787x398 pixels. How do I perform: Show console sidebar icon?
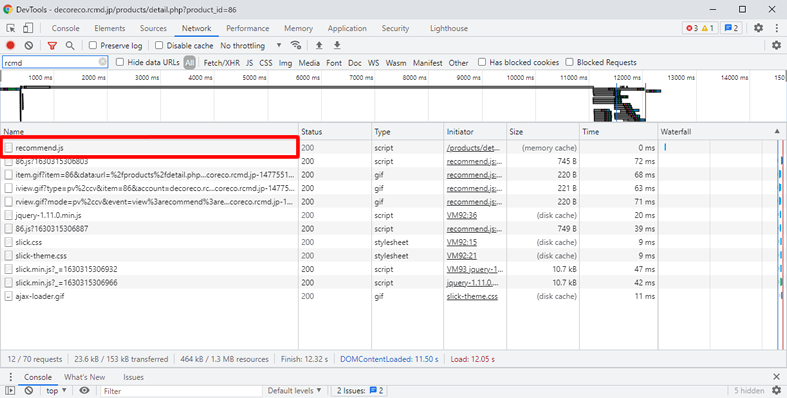tap(10, 390)
